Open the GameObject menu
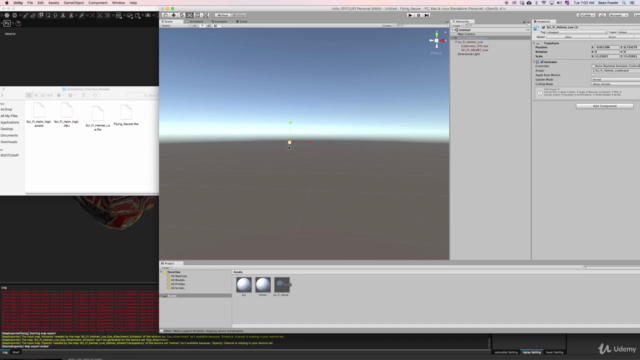640x360 pixels. pyautogui.click(x=73, y=3)
